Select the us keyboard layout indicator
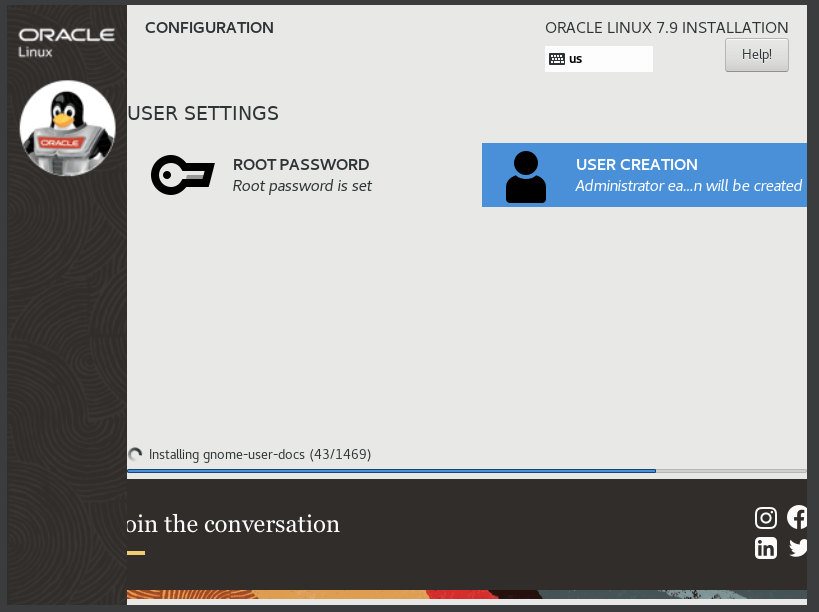Viewport: 819px width, 612px height. pyautogui.click(x=598, y=59)
